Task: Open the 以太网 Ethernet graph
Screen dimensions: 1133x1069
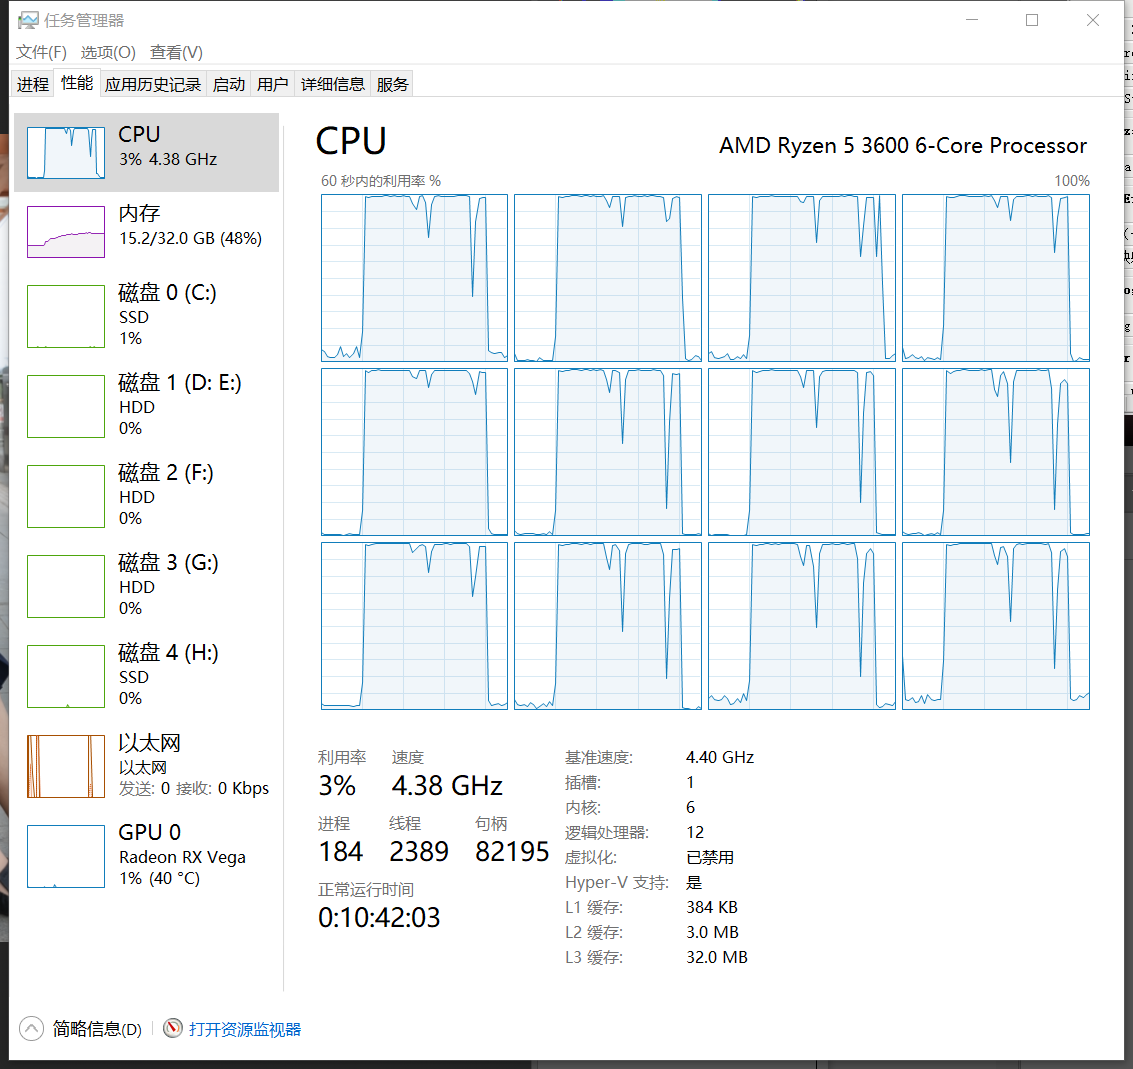Action: 66,766
